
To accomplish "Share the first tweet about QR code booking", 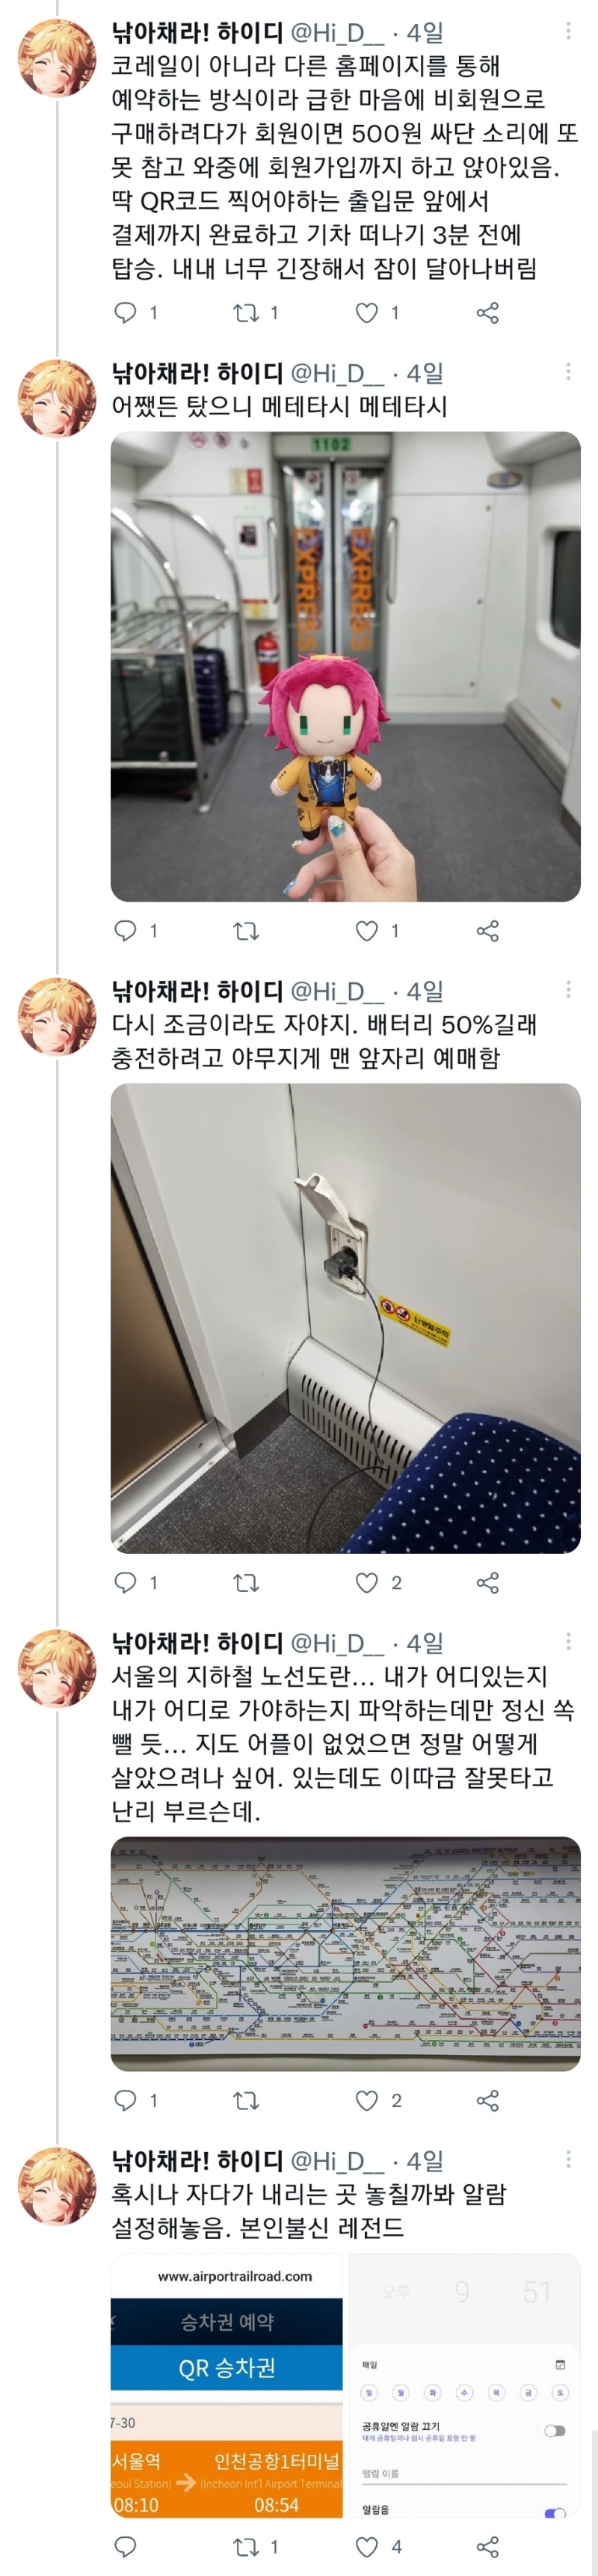I will click(x=488, y=313).
